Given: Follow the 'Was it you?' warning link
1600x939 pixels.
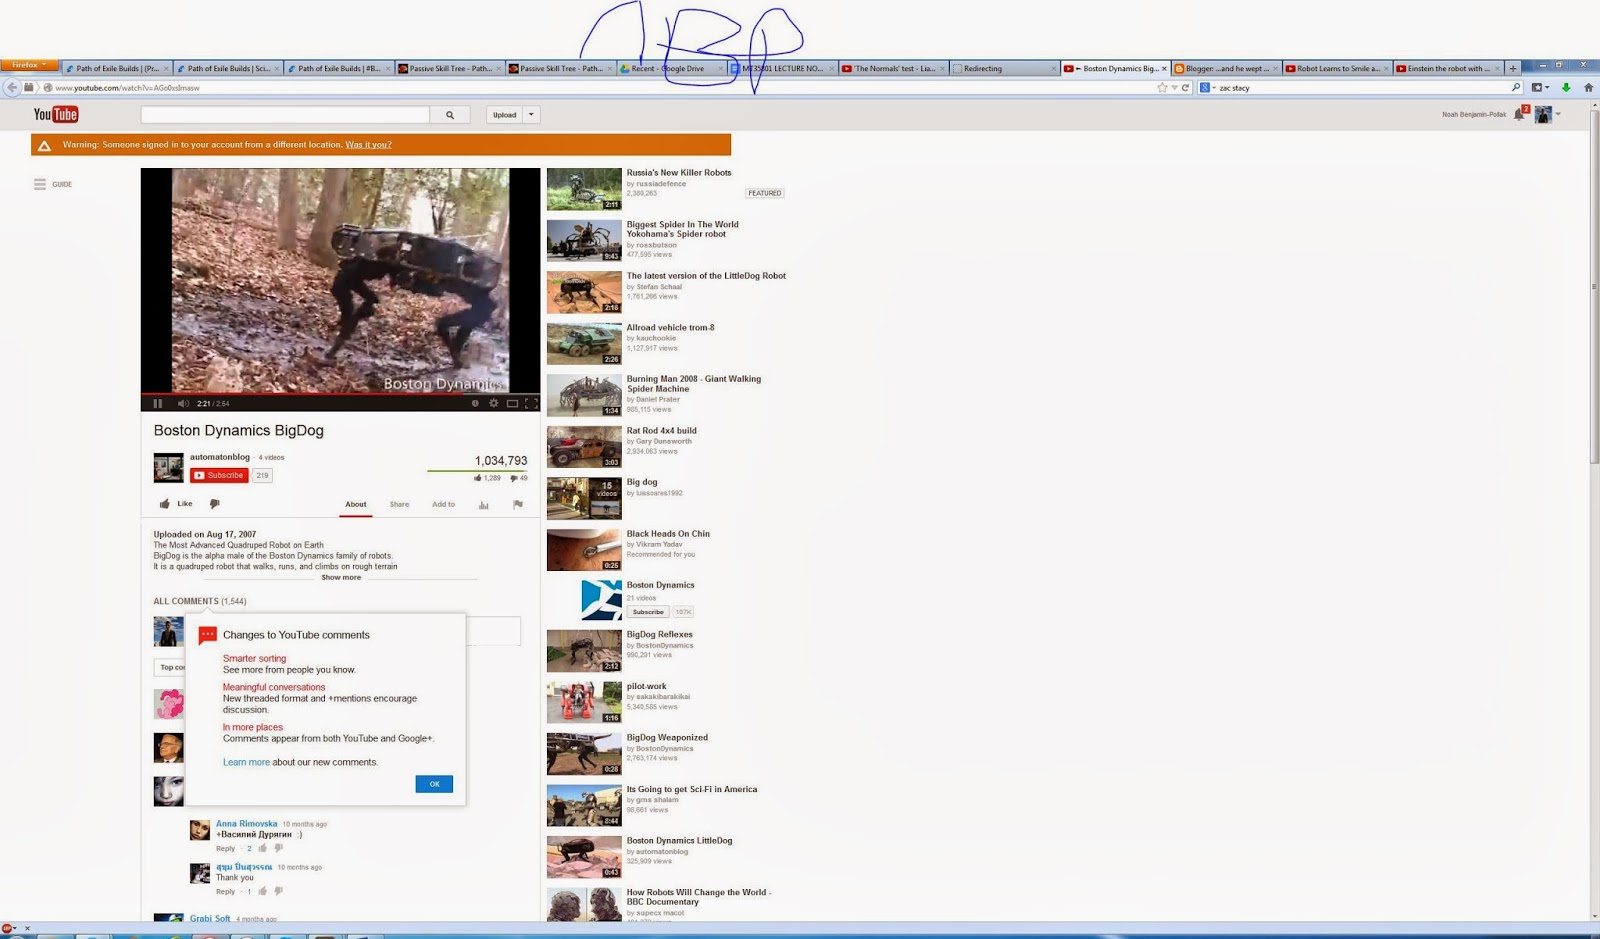Looking at the screenshot, I should pyautogui.click(x=368, y=145).
